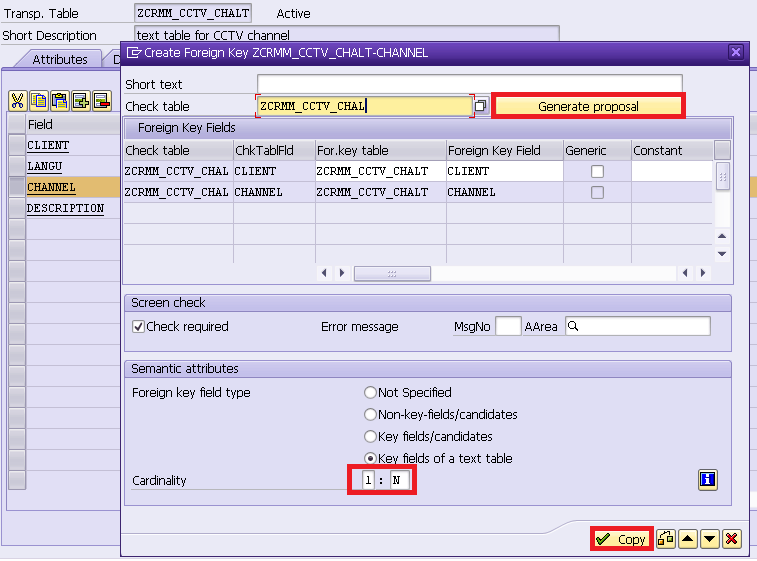Click the AArea input field

(x=638, y=326)
